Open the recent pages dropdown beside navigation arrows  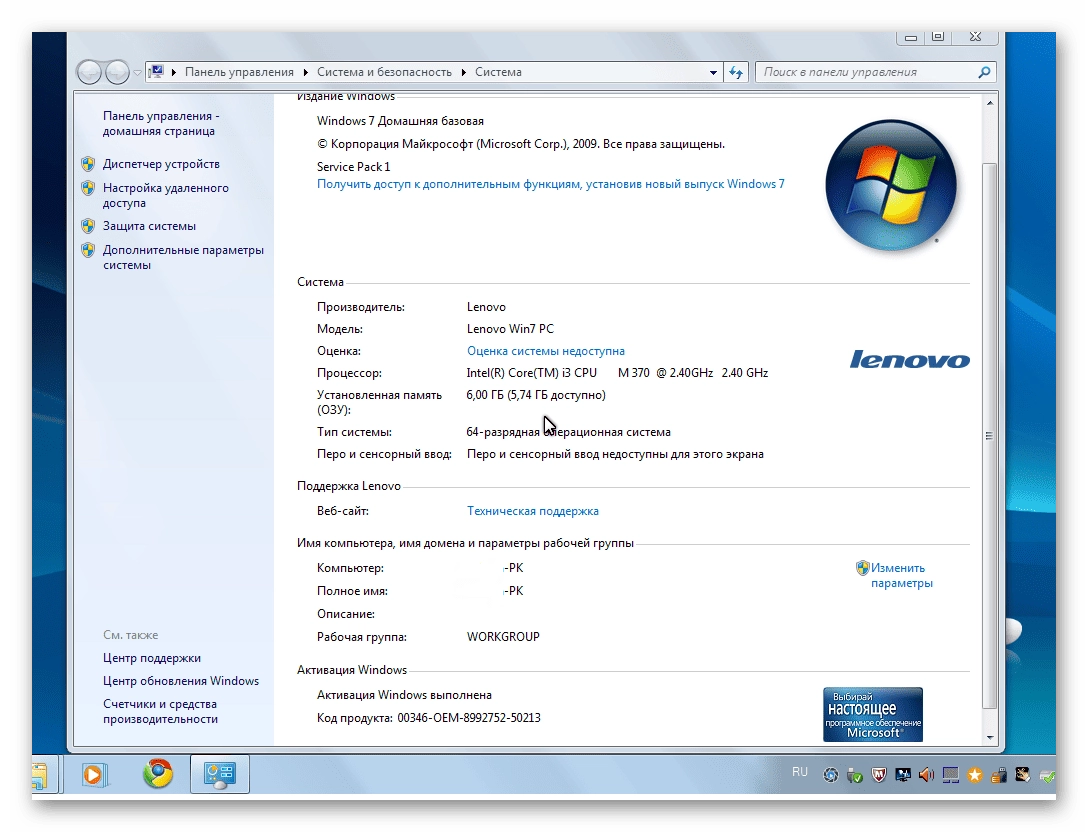[x=137, y=73]
